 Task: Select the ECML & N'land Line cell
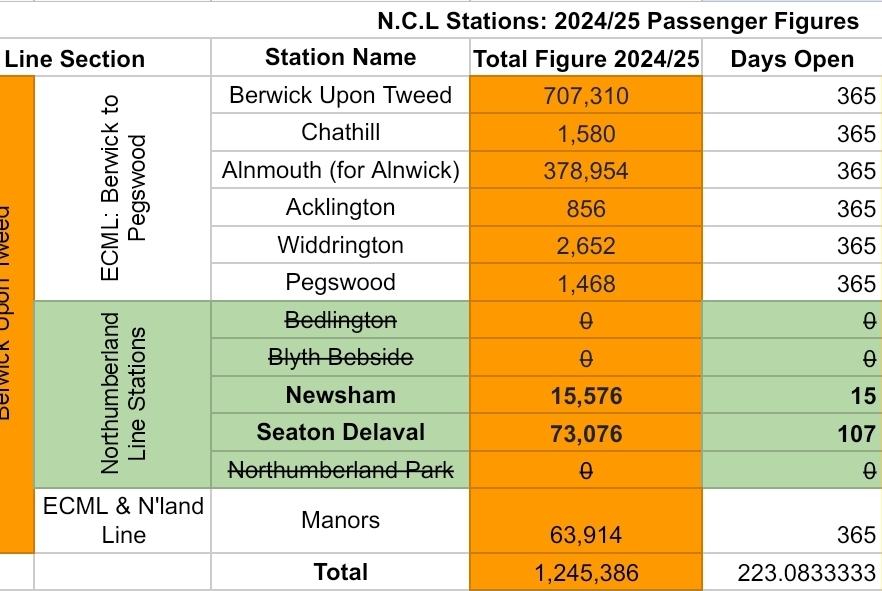click(x=123, y=520)
